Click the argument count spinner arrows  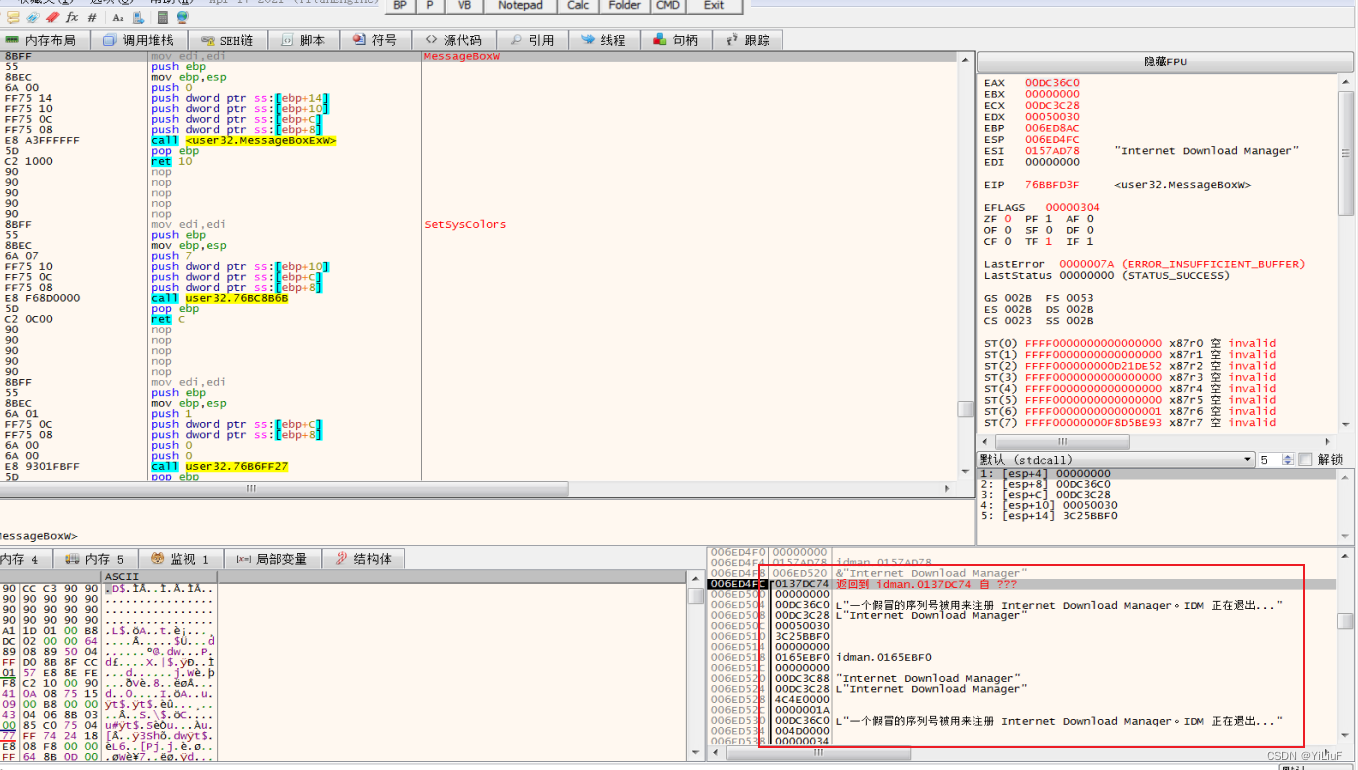pos(1287,459)
